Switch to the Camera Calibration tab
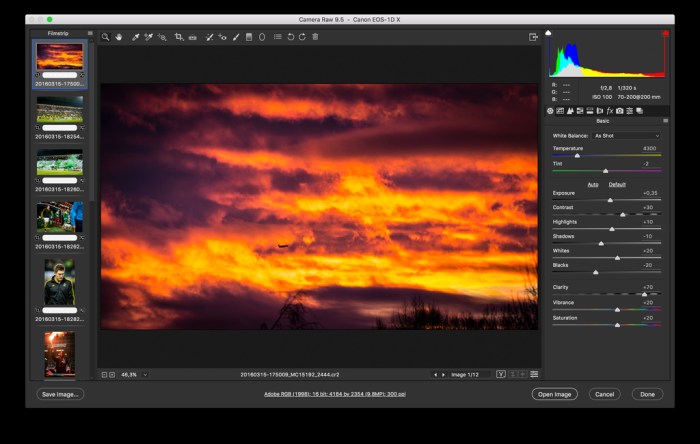 point(619,111)
